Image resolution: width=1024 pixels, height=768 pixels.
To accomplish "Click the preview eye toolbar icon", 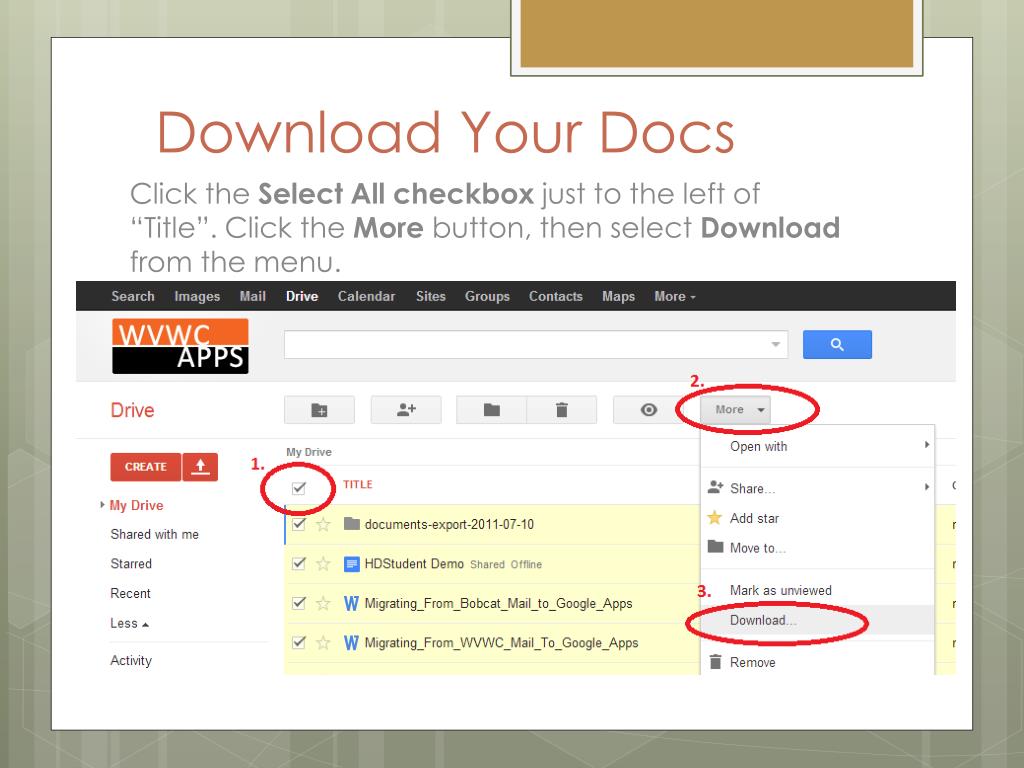I will (x=648, y=410).
